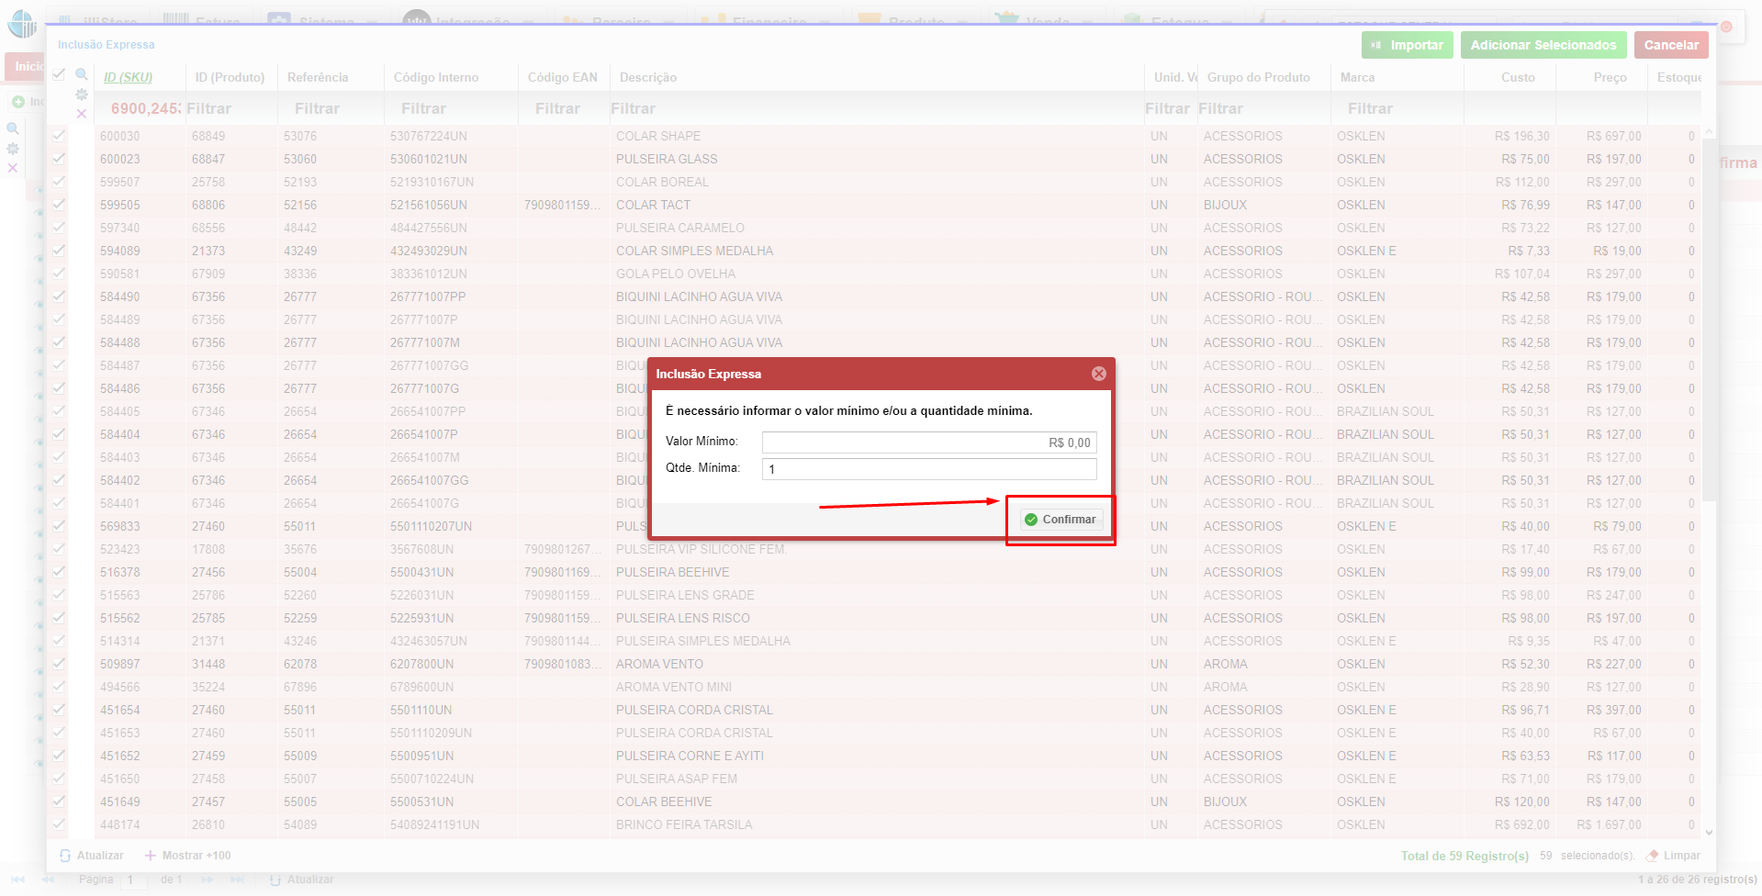Click the Marca column header
The image size is (1762, 896).
pos(1357,77)
